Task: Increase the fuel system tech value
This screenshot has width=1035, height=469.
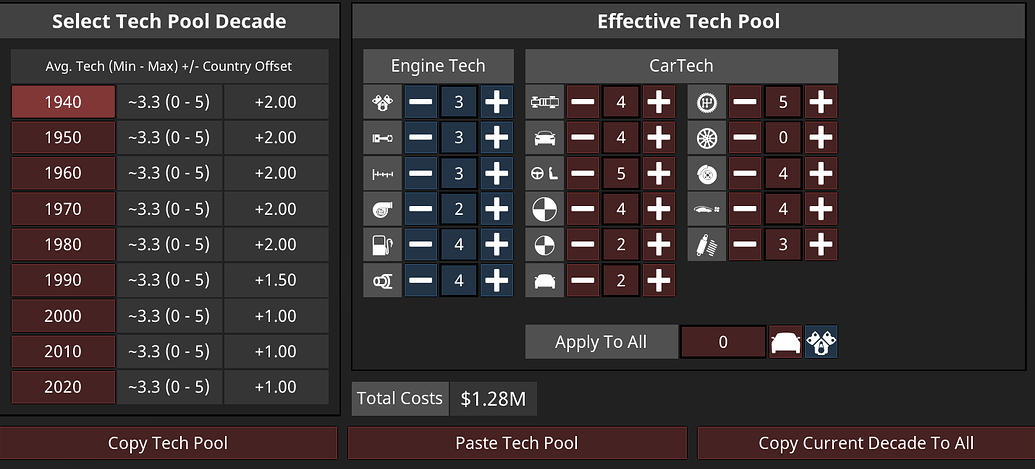Action: (496, 245)
